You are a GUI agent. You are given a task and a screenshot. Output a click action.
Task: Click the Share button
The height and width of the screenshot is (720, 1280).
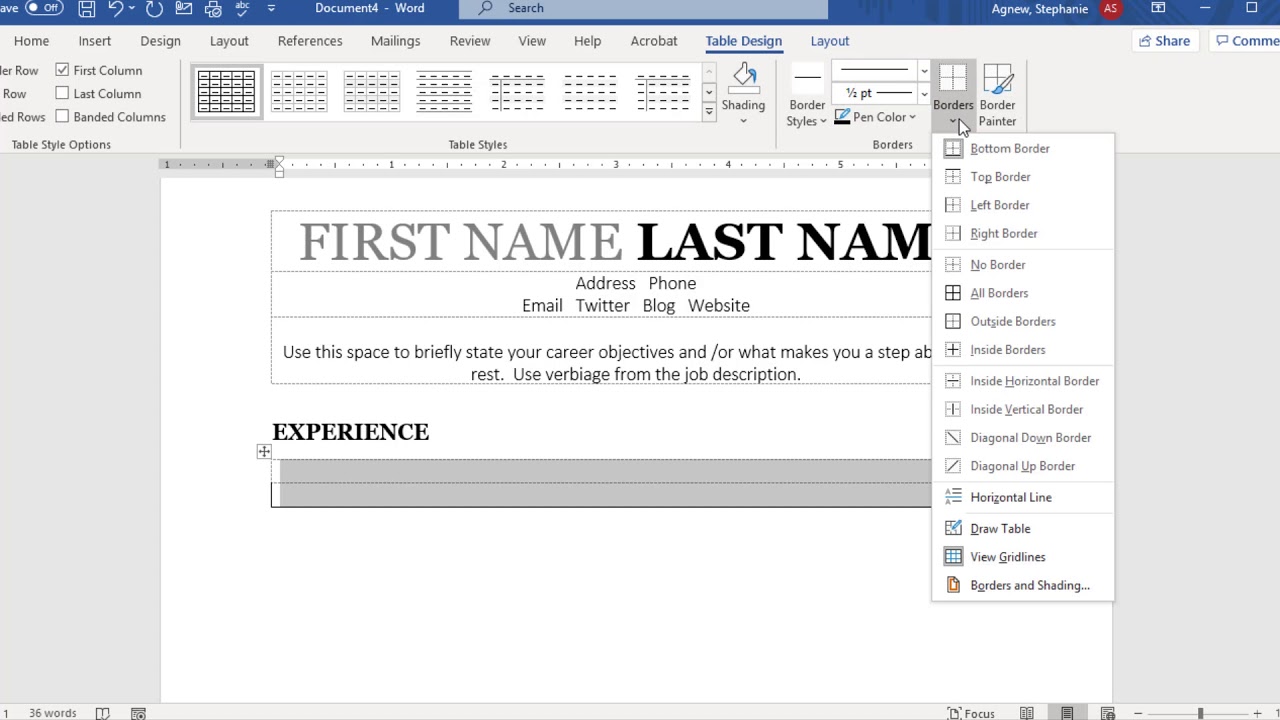(1163, 41)
